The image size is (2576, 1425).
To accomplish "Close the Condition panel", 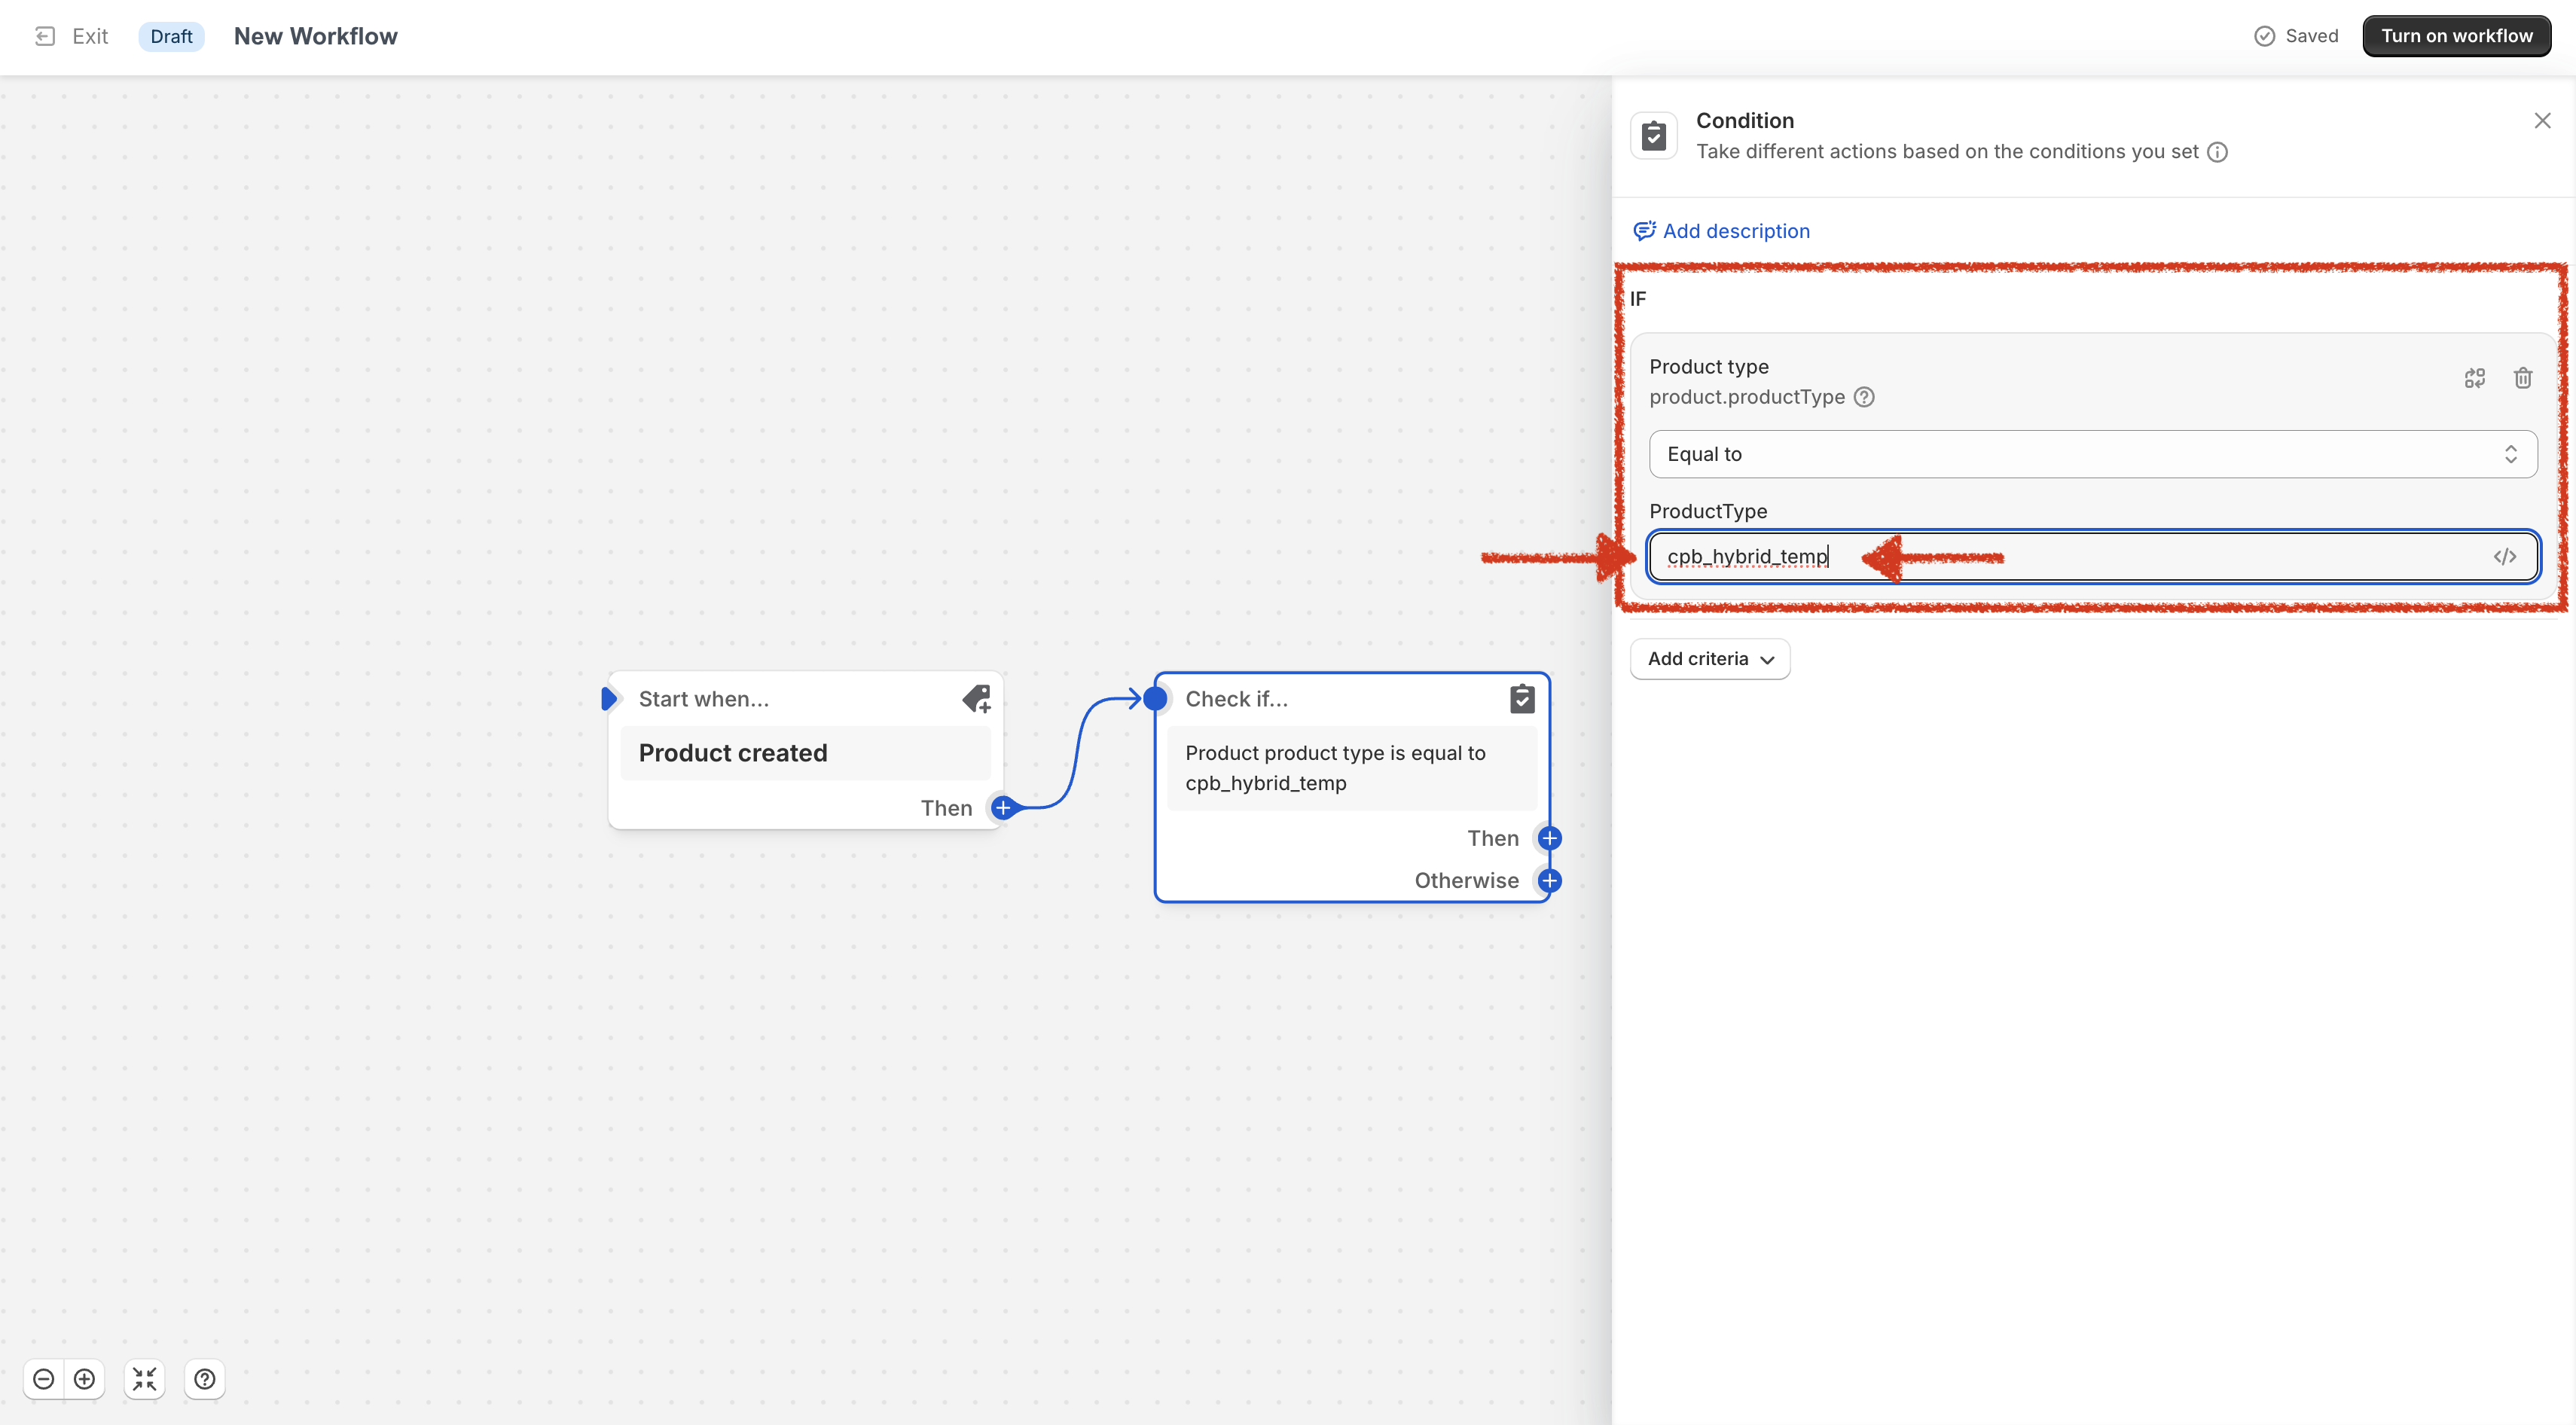I will (x=2542, y=121).
